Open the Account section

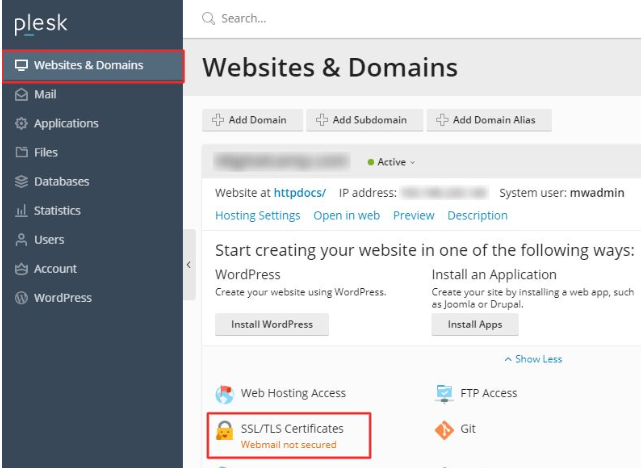coord(55,269)
